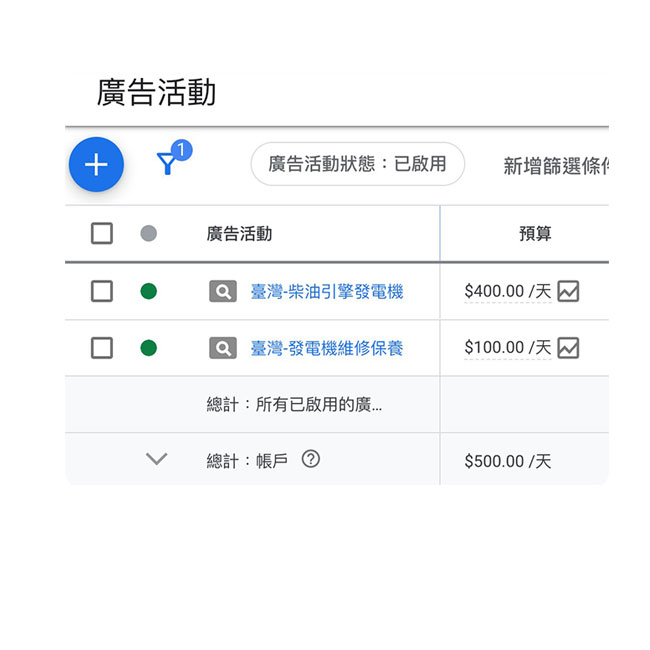650x650 pixels.
Task: Open green status dropdown for 臺灣-柴油引擎發電機
Action: pyautogui.click(x=149, y=292)
